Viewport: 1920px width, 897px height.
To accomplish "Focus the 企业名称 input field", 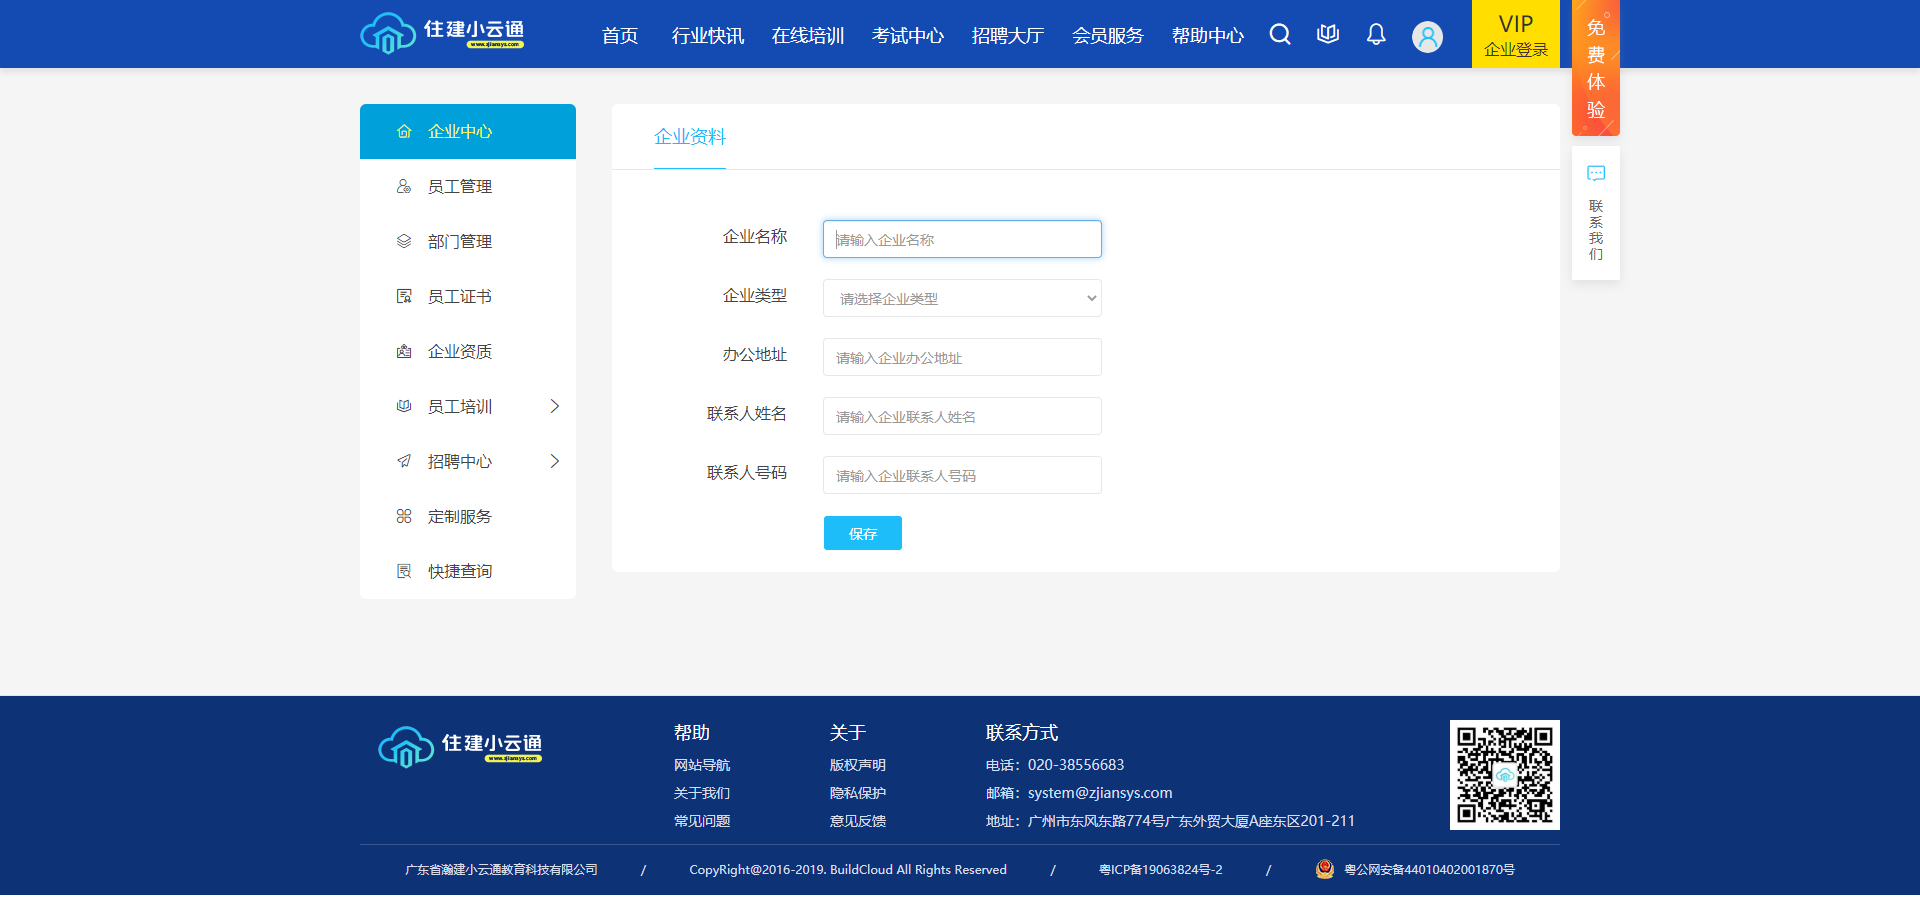I will [x=962, y=239].
